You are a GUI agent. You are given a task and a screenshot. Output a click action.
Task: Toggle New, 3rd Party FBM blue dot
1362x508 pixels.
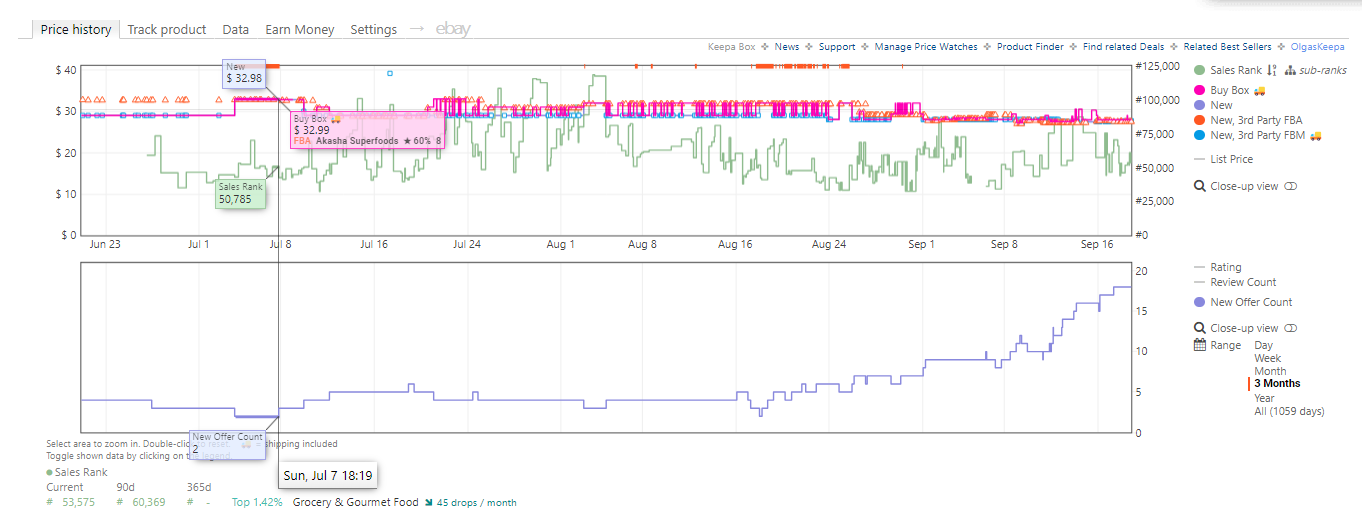[1199, 135]
